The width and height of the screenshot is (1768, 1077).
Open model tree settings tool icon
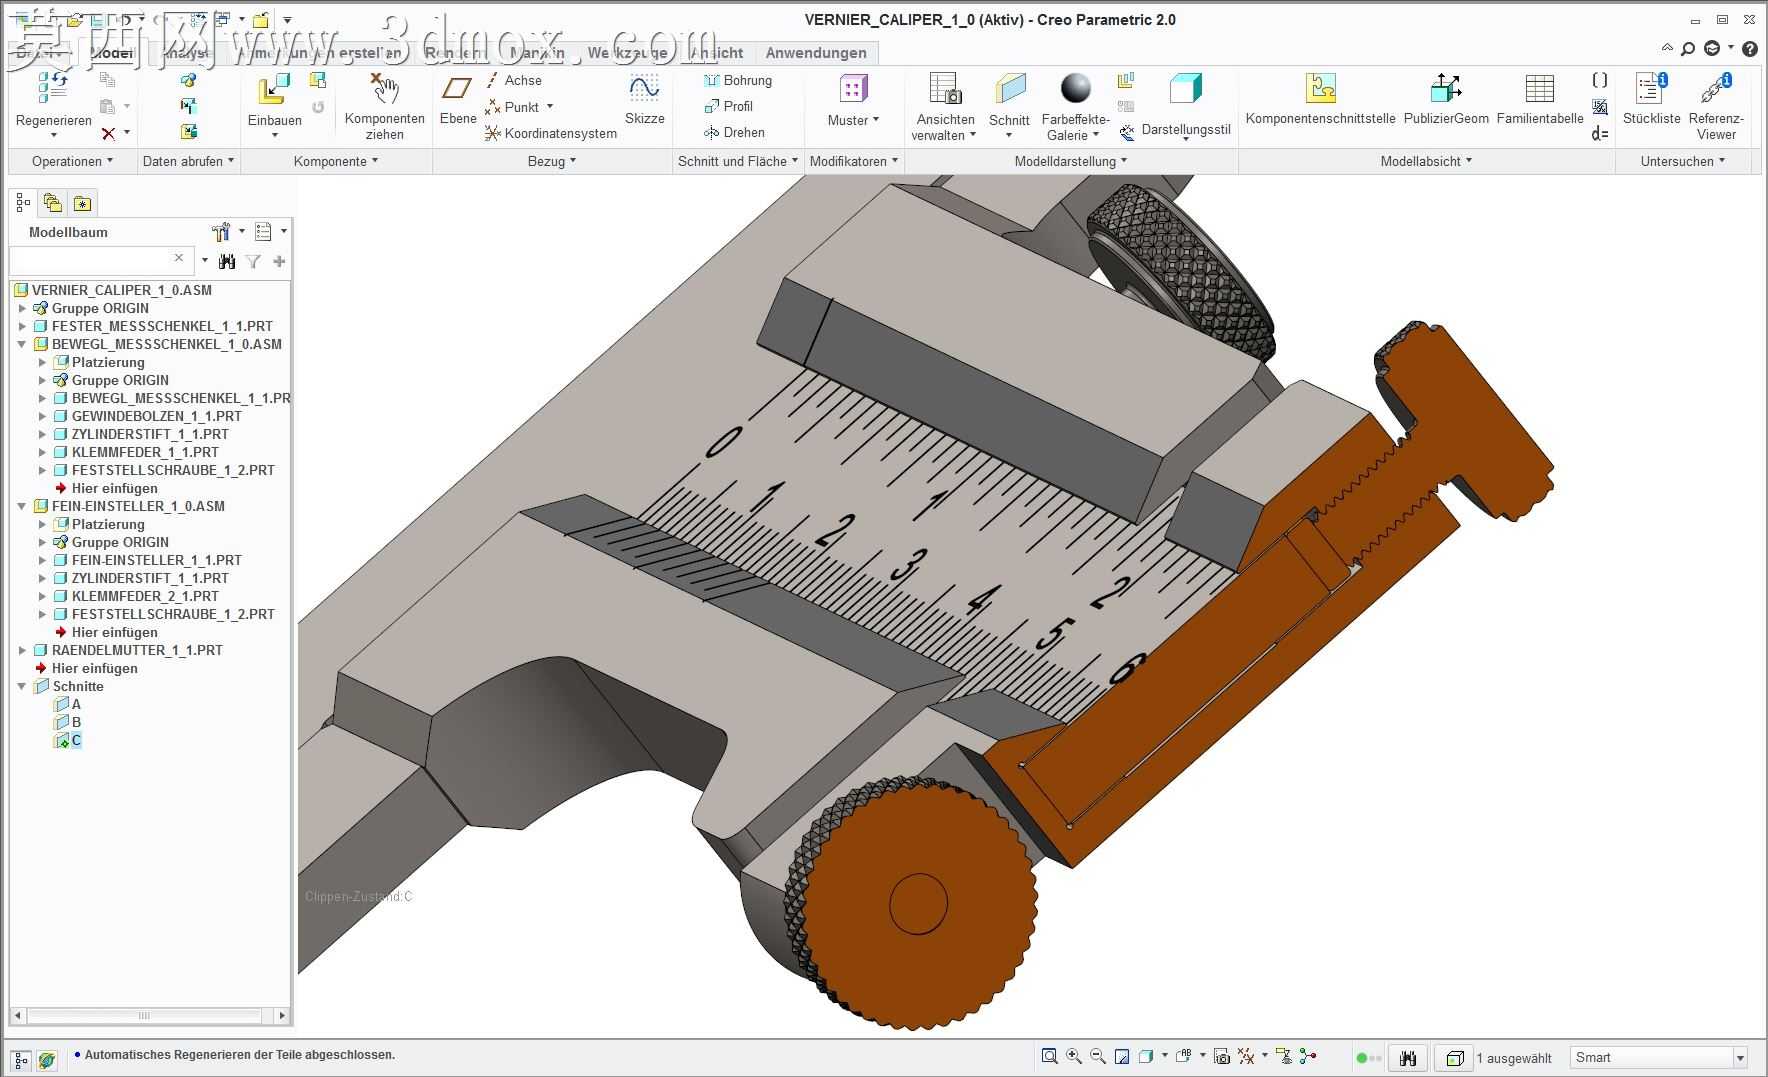click(x=221, y=232)
